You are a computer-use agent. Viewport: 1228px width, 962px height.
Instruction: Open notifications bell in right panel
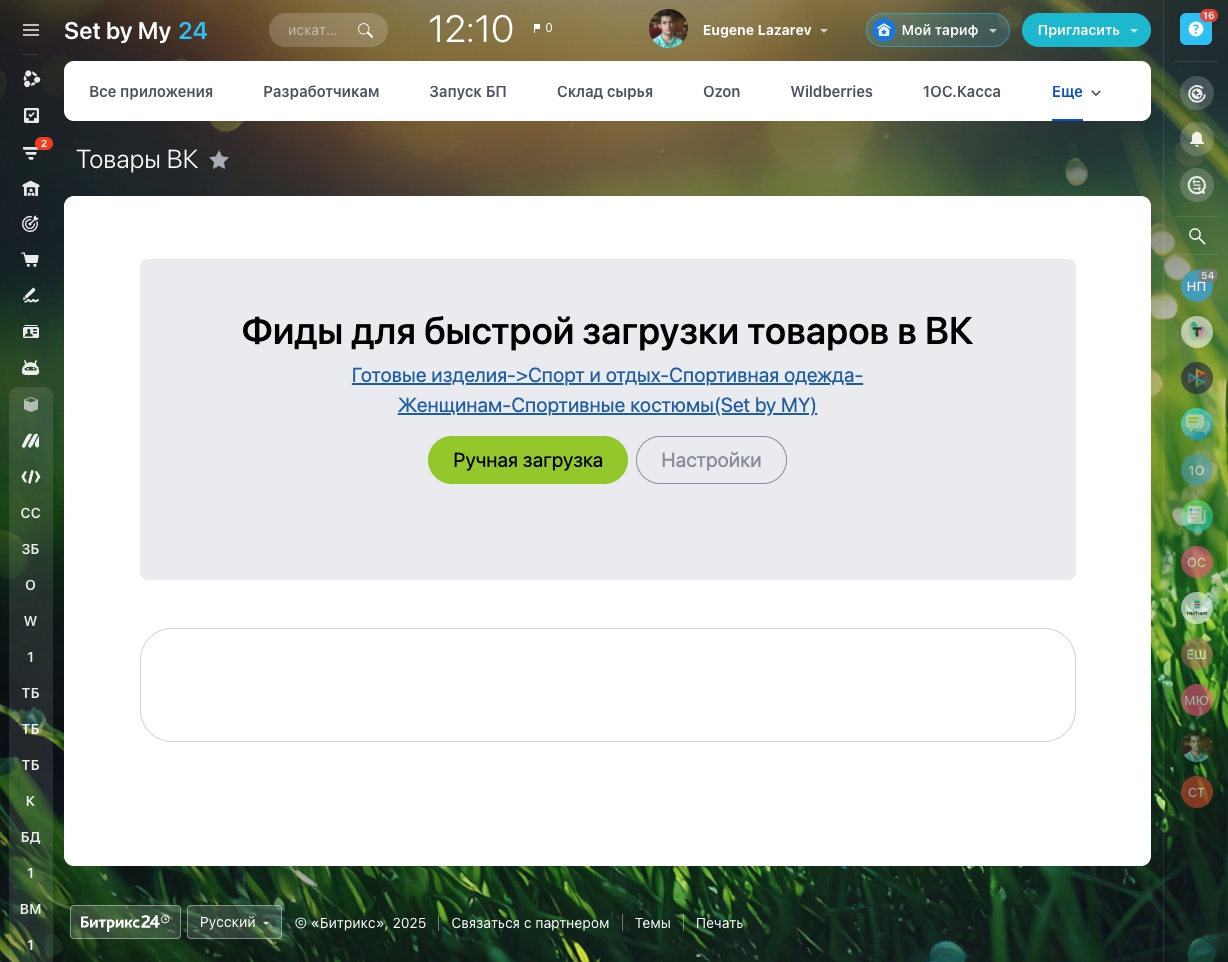point(1196,140)
